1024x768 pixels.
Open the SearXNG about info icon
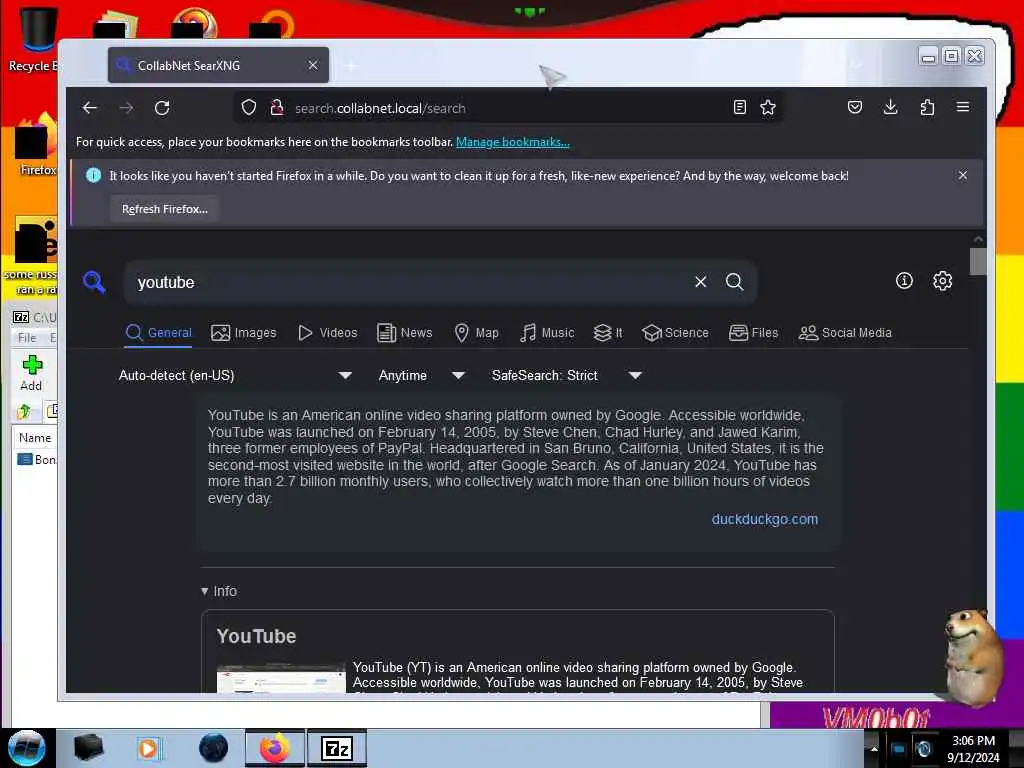click(904, 281)
